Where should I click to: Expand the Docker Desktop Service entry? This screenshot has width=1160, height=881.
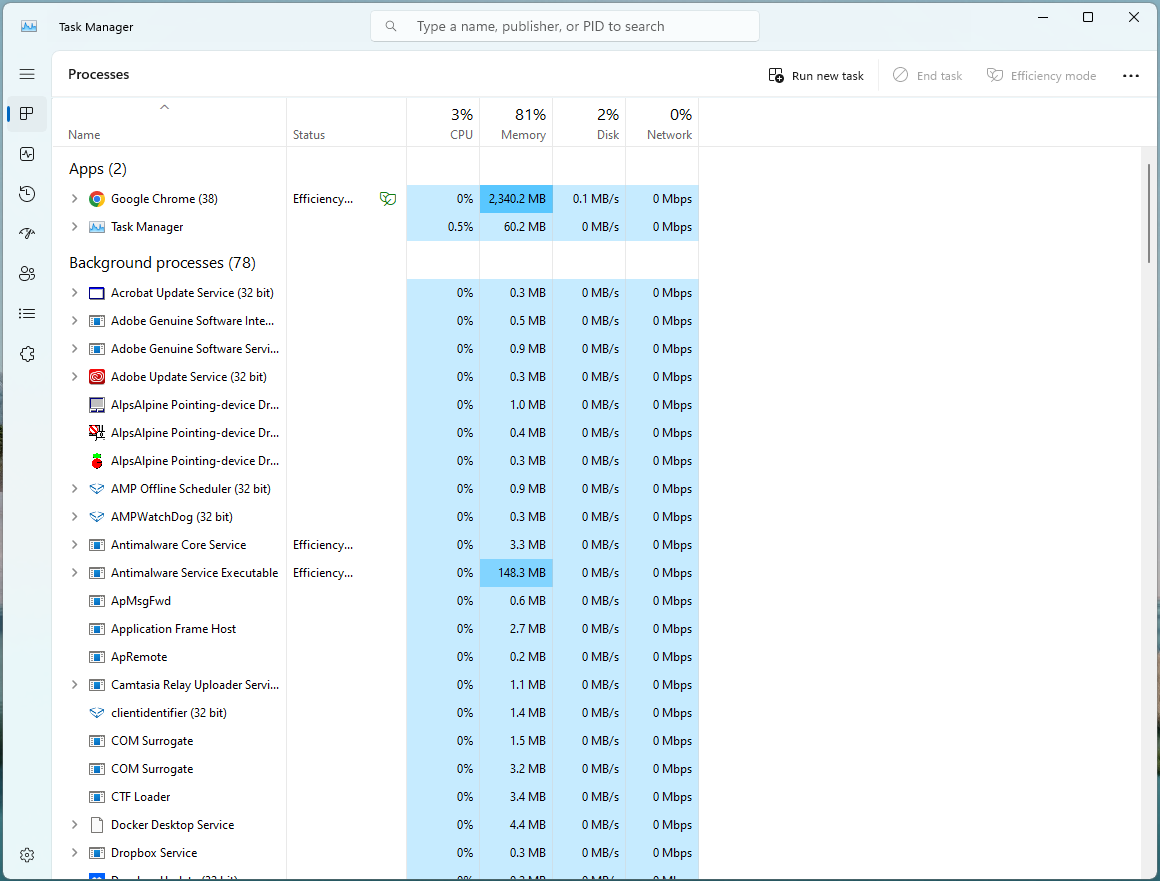[74, 824]
